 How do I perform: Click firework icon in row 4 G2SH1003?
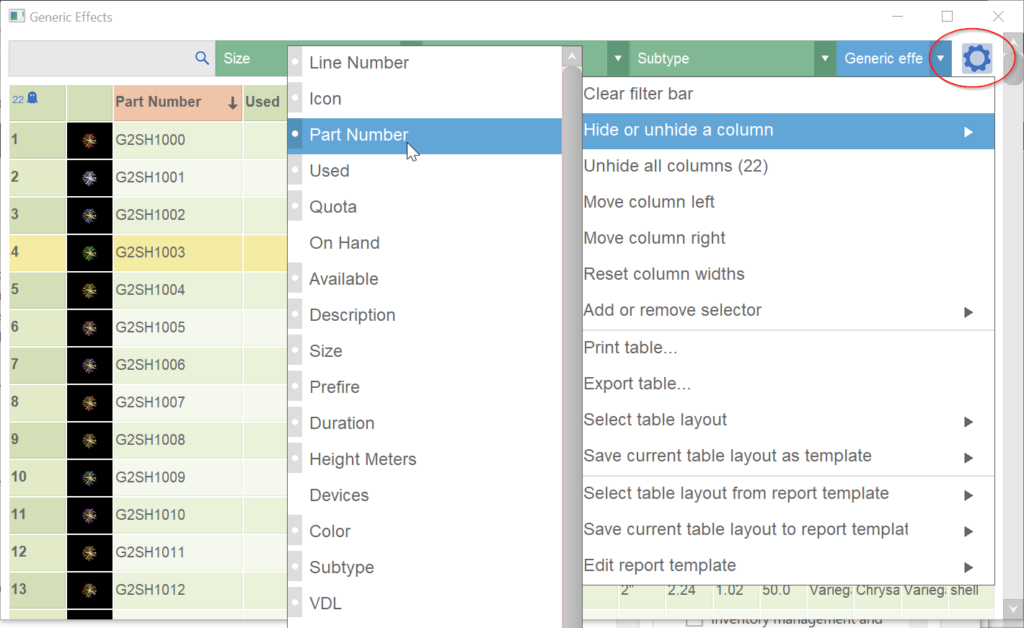(x=90, y=252)
